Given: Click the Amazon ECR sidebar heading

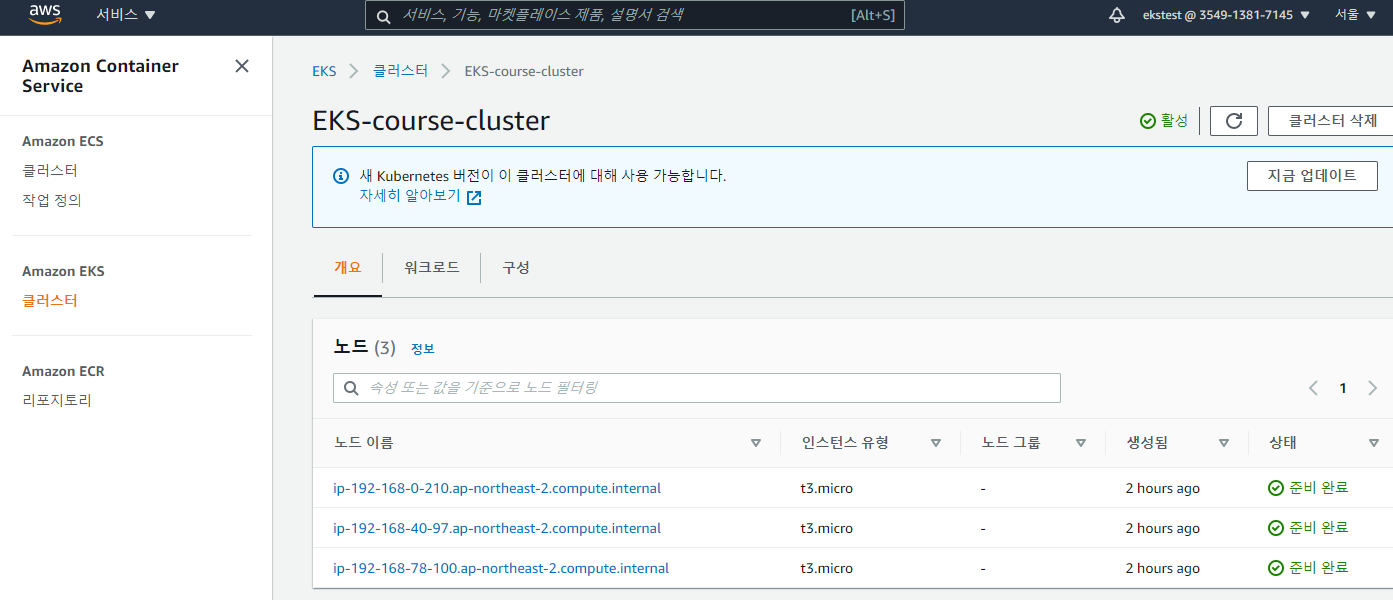Looking at the screenshot, I should click(x=63, y=371).
